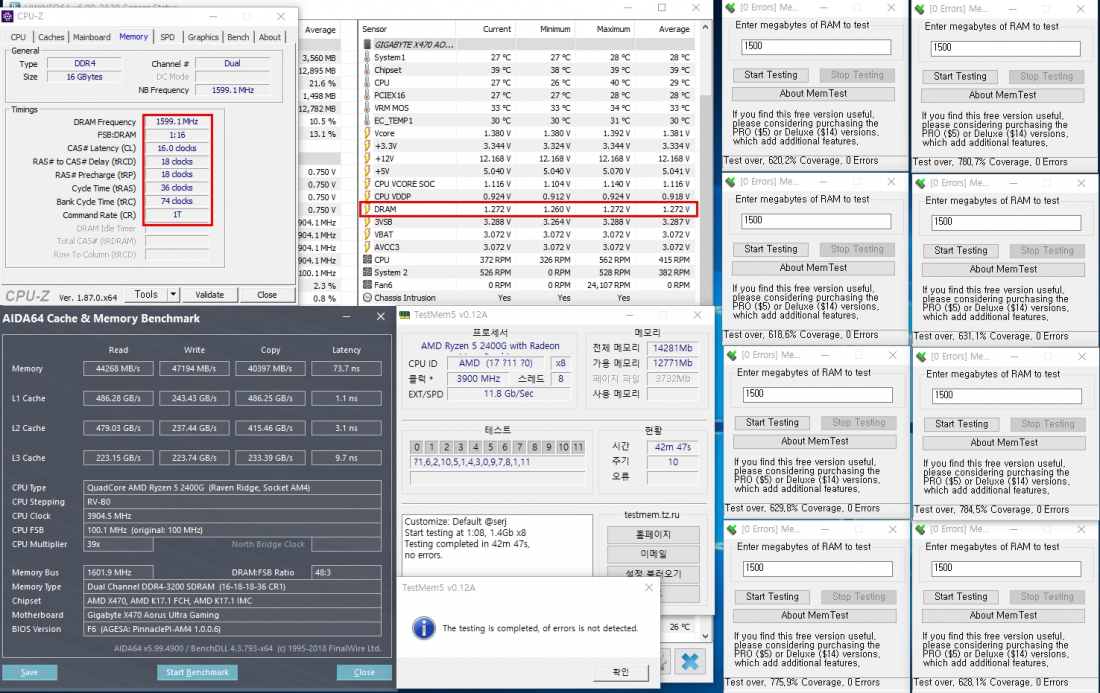Click the thermometer icon beside PCIEX16
The image size is (1100, 693).
[367, 95]
